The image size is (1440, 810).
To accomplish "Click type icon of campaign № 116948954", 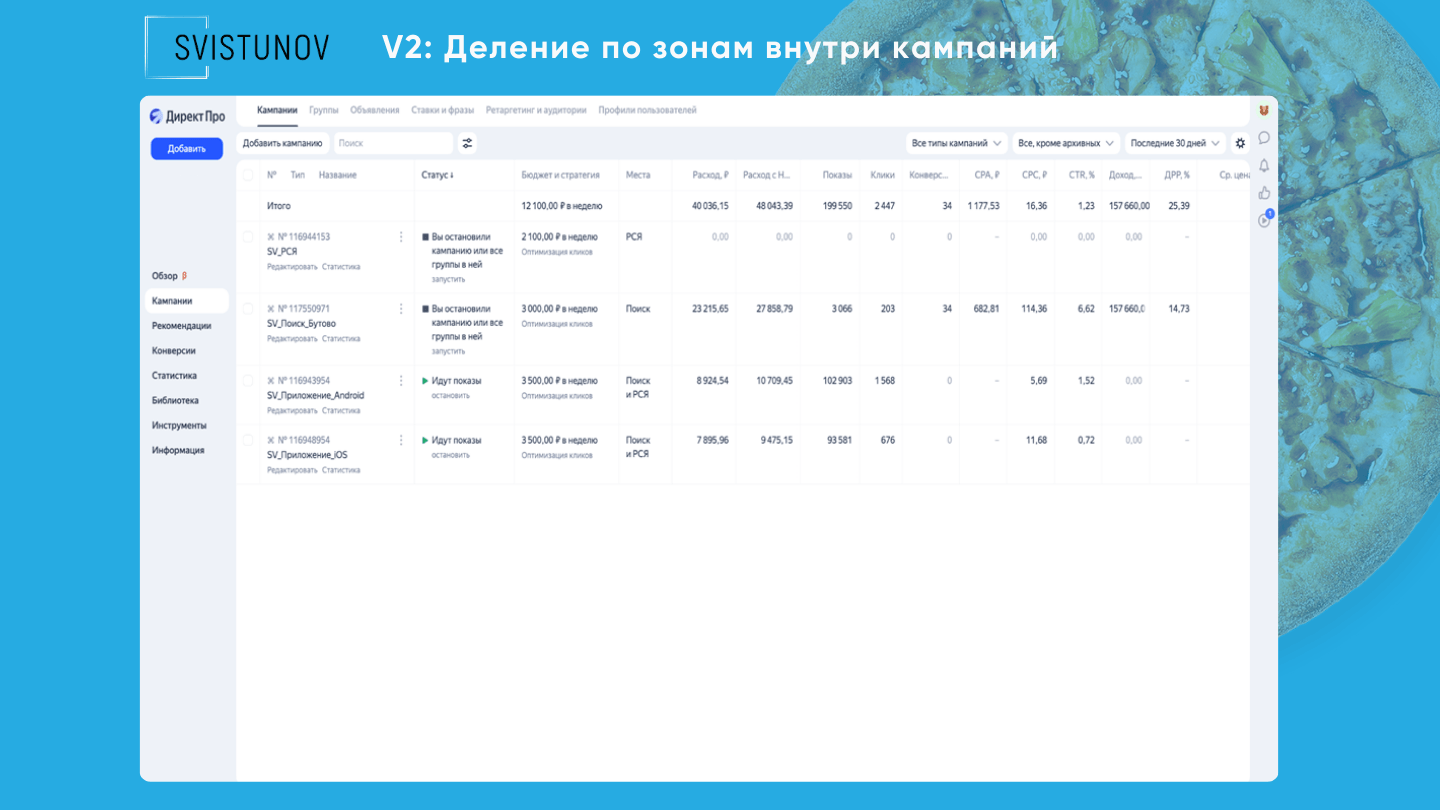I will (271, 440).
